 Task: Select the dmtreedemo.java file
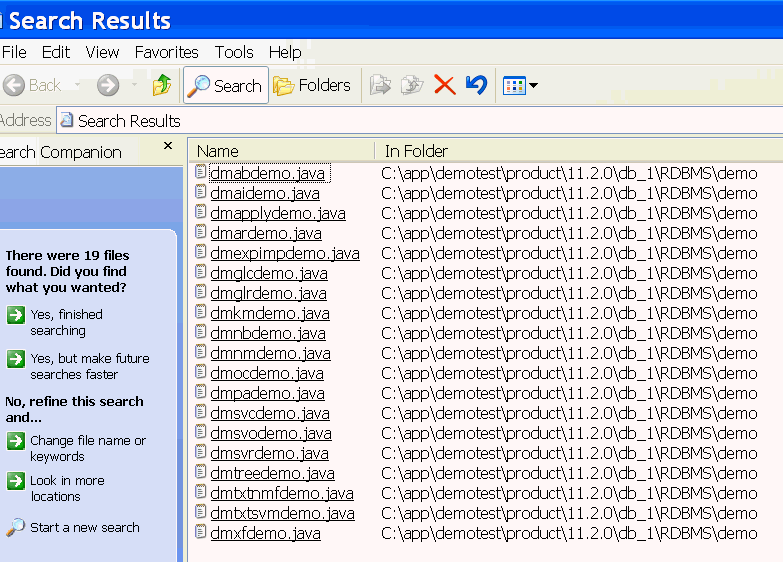point(272,473)
